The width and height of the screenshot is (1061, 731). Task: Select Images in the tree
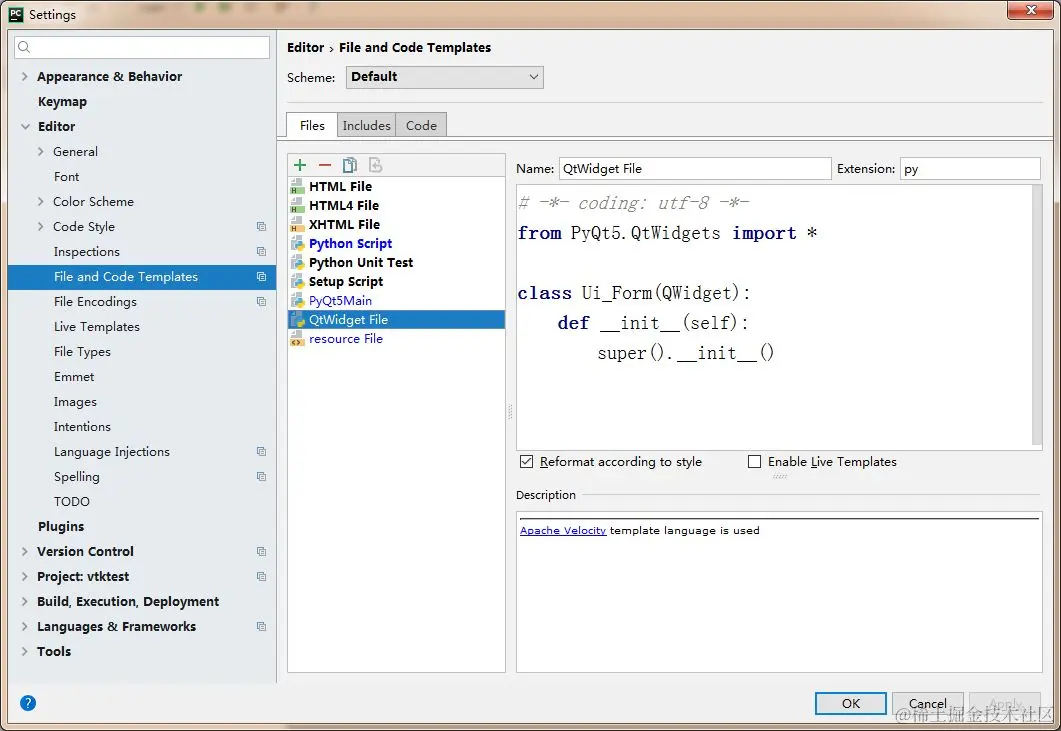pos(75,402)
